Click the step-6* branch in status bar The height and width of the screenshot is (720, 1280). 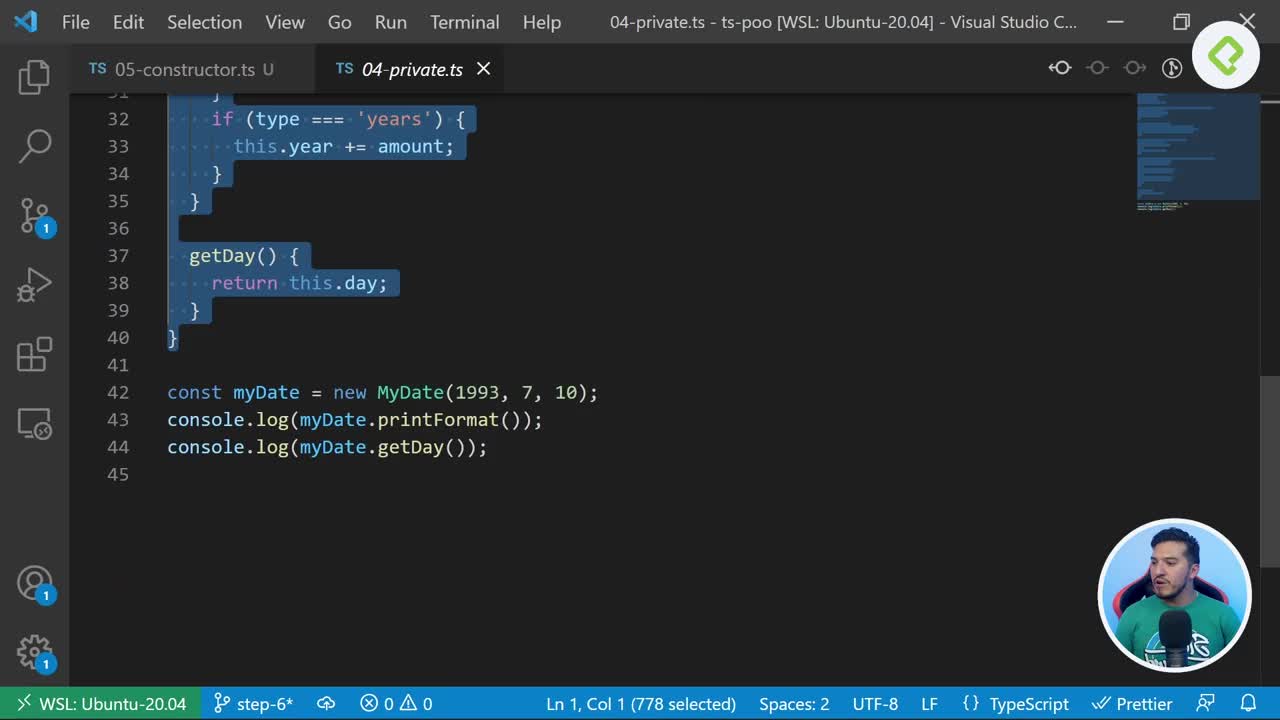(253, 704)
